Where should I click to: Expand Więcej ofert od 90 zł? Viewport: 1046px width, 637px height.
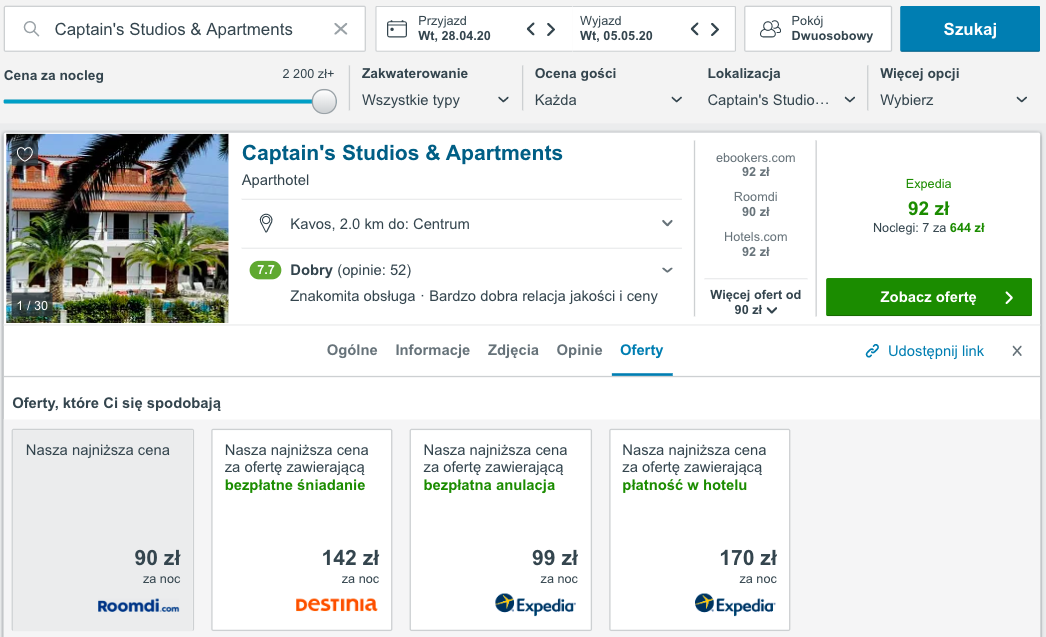(x=755, y=302)
